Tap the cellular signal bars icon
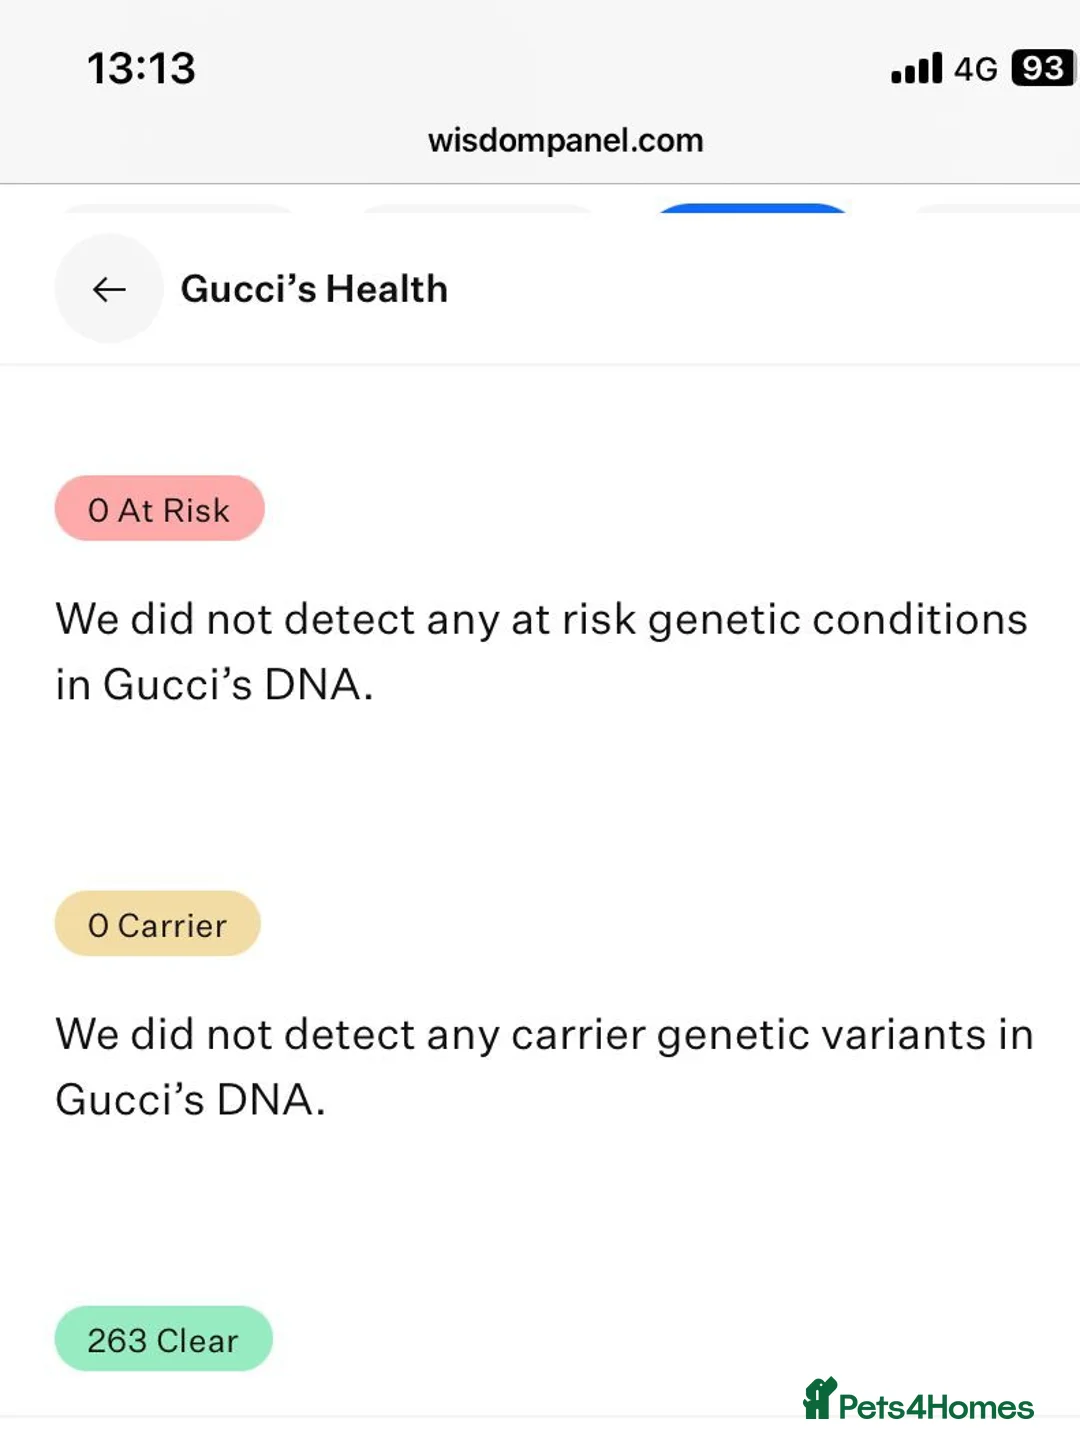Viewport: 1080px width, 1445px height. coord(913,68)
